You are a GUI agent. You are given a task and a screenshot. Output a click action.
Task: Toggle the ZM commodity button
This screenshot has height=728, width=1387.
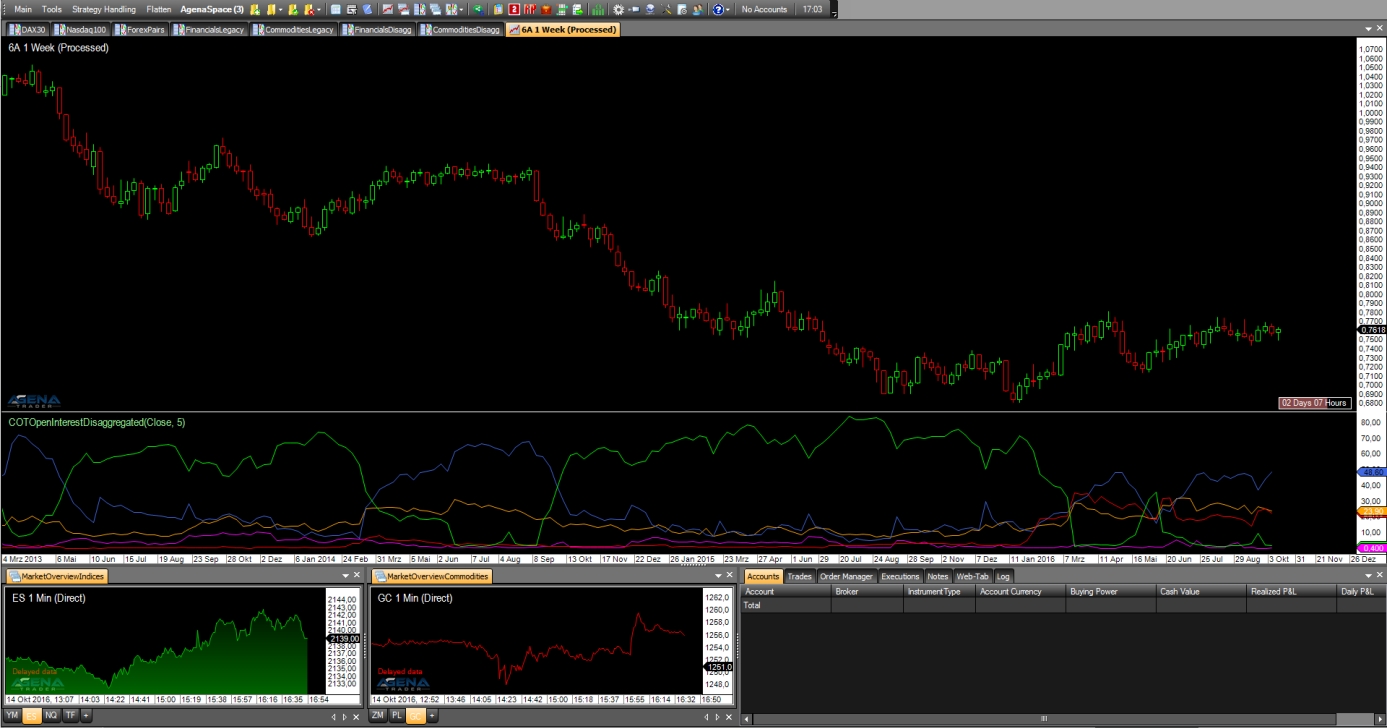[x=378, y=716]
